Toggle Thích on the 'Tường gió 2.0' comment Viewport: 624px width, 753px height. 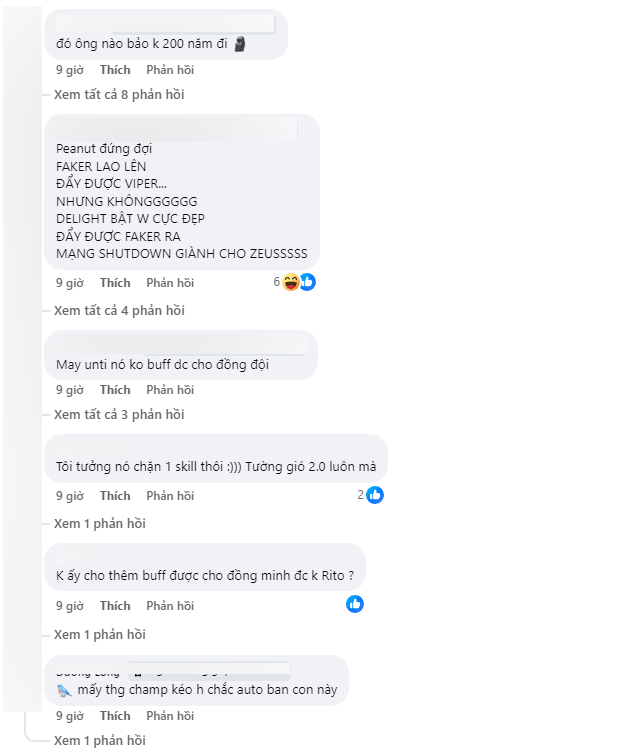tap(115, 496)
